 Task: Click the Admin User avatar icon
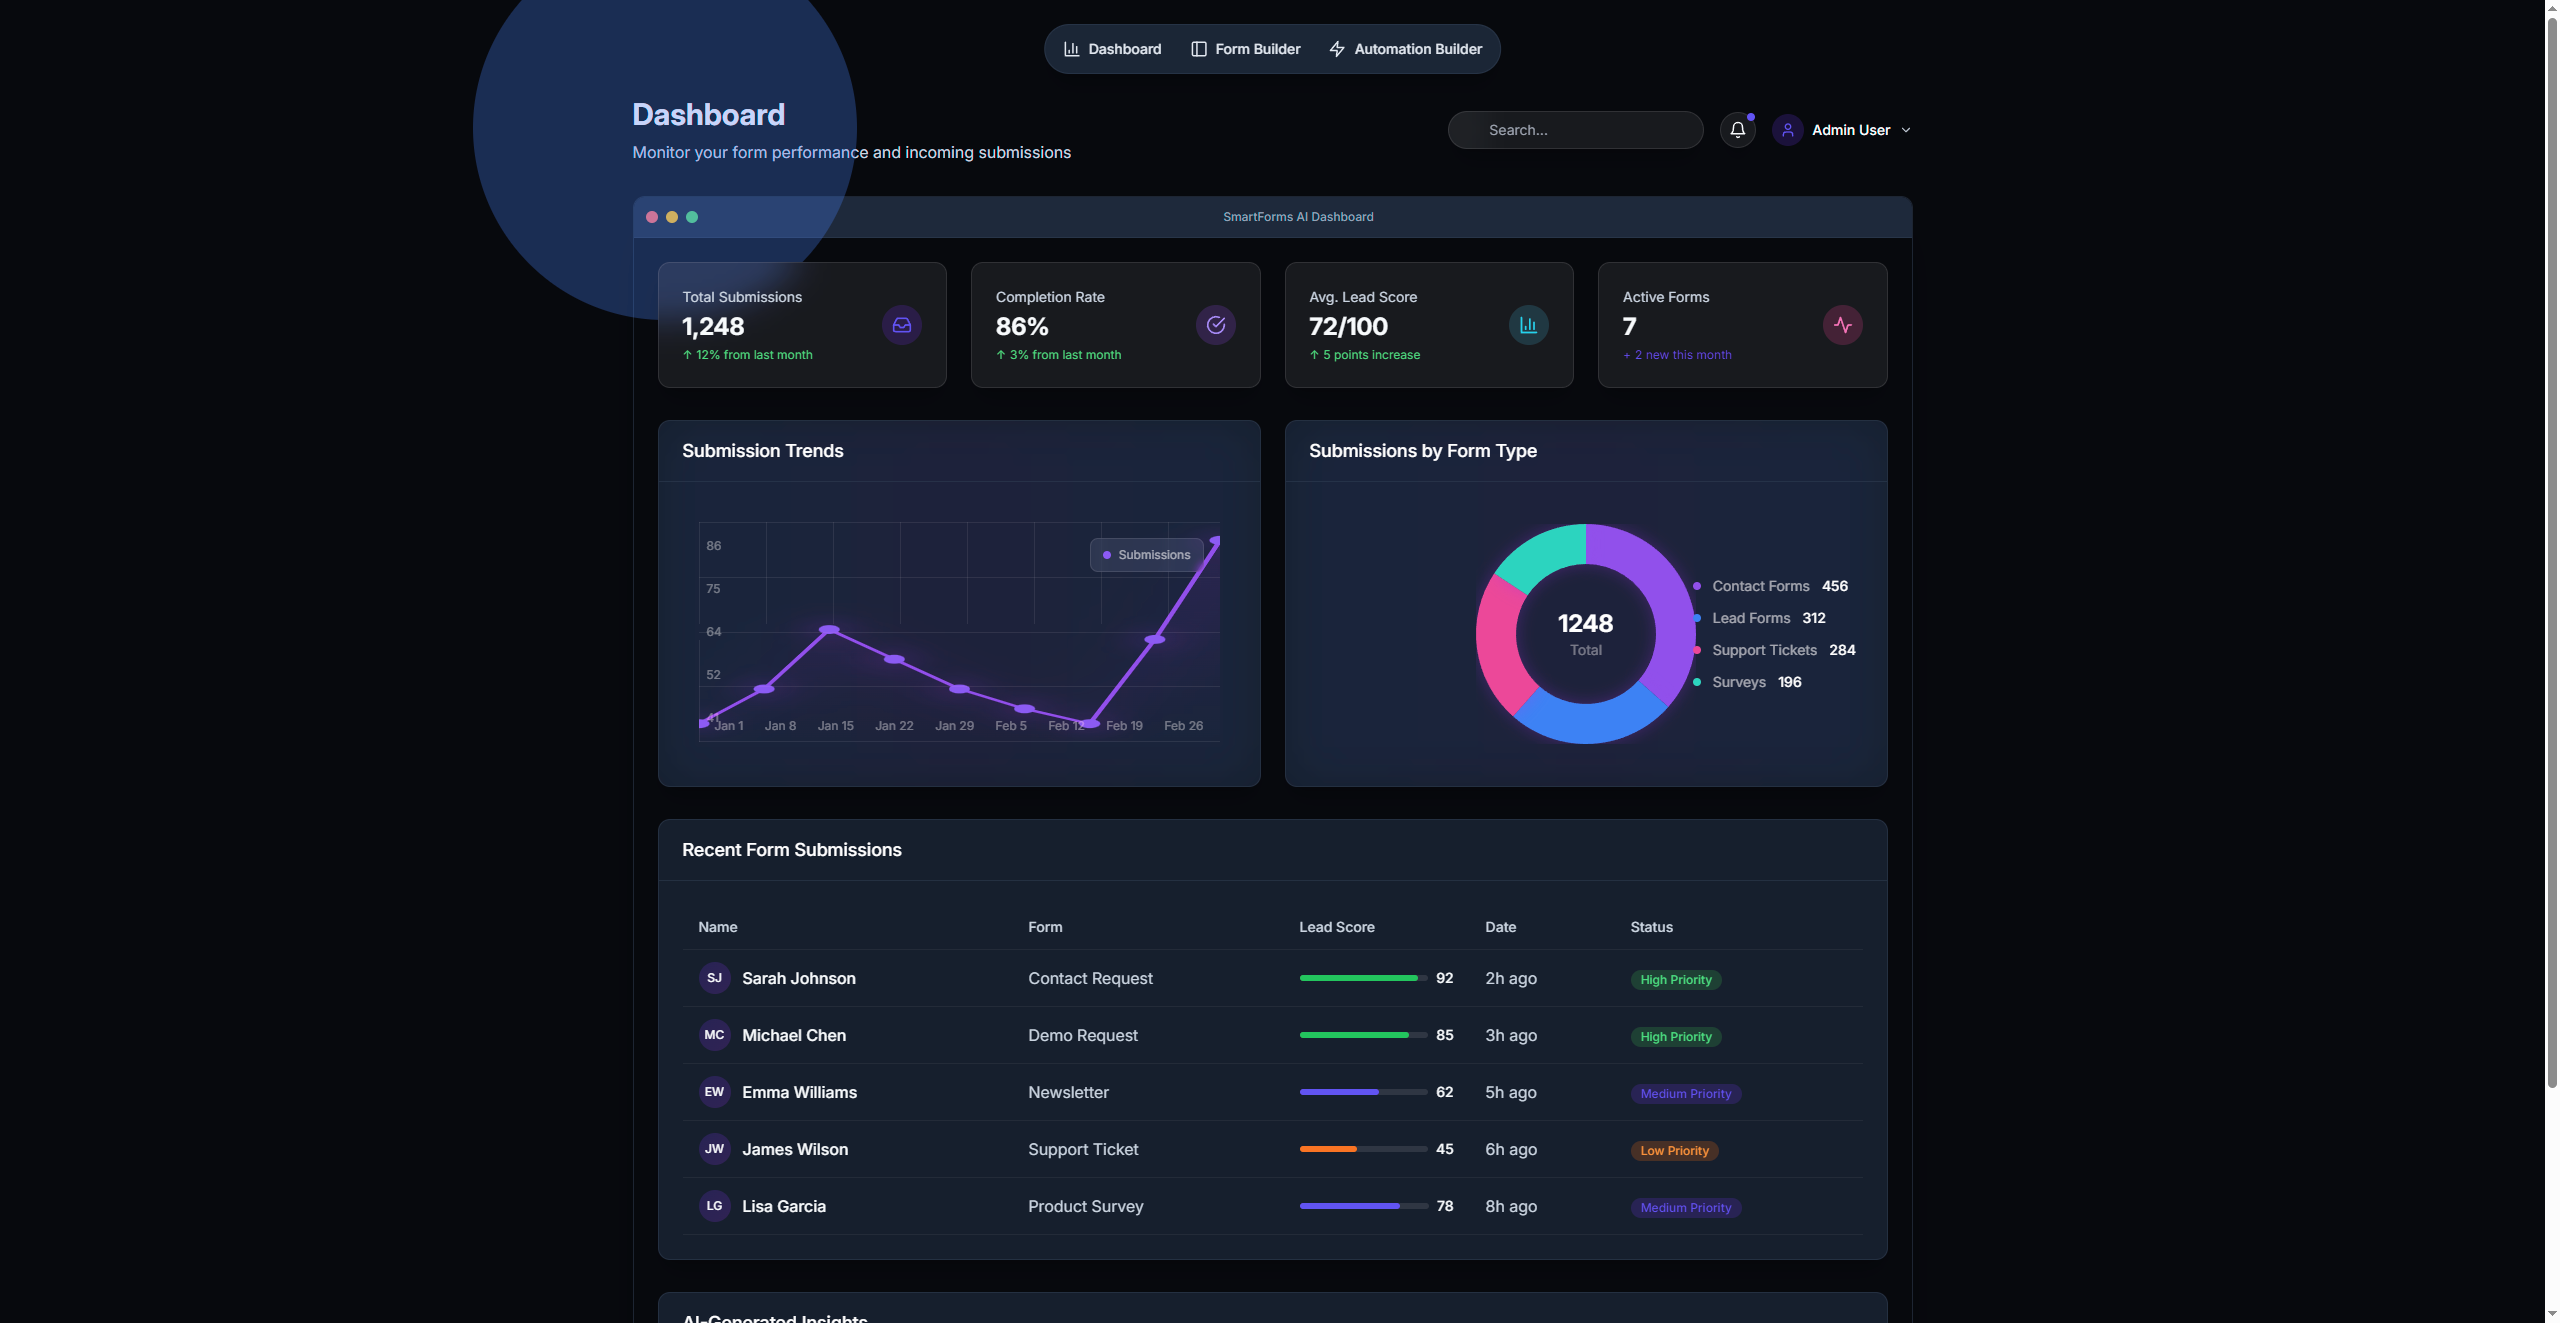click(1787, 130)
